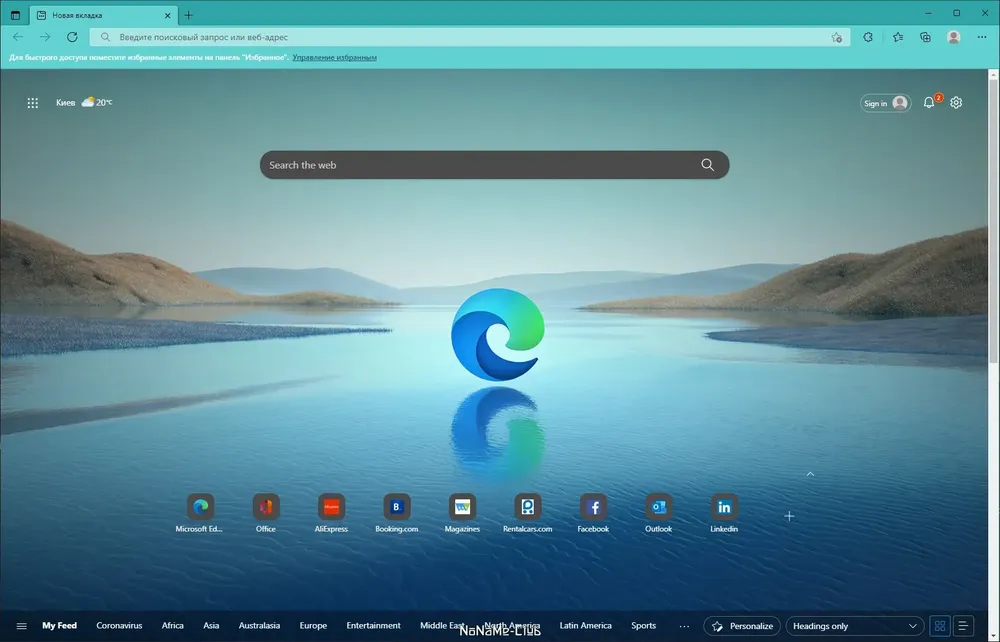Viewport: 1000px width, 642px height.
Task: Open the Favorites star list icon
Action: coord(898,37)
